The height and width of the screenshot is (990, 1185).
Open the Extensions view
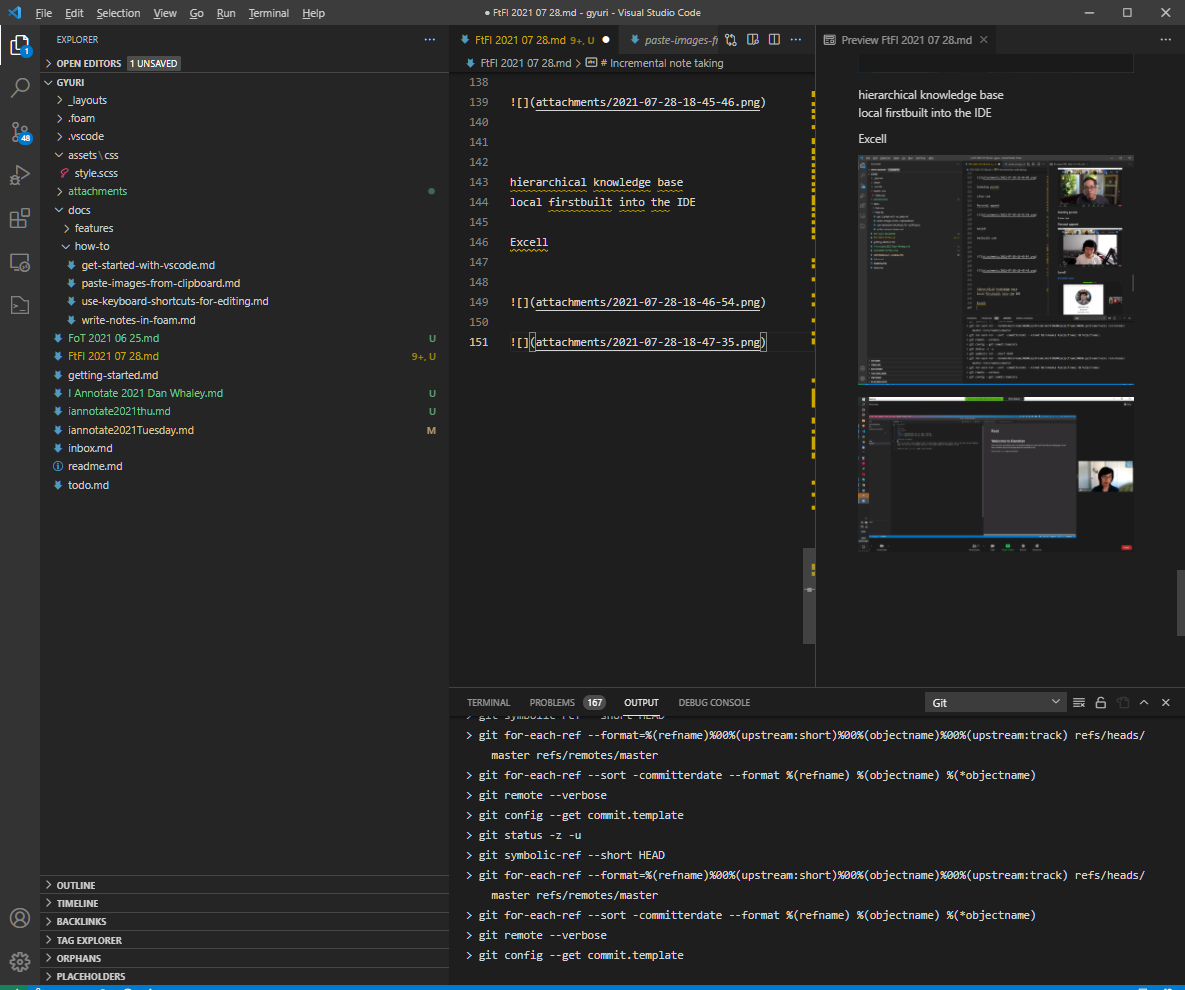(x=20, y=219)
